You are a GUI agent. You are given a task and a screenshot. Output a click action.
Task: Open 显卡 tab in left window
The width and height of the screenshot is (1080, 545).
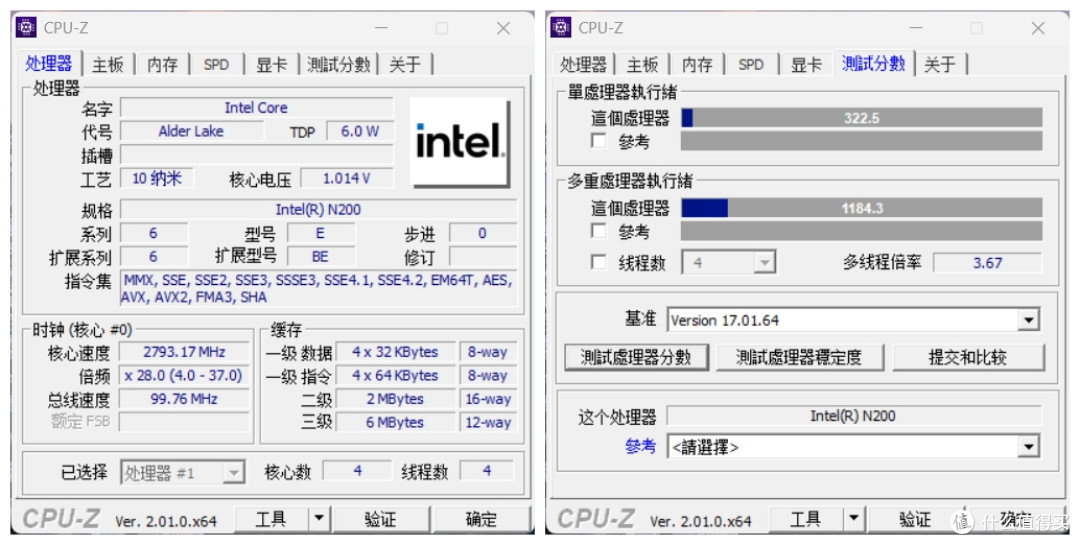coord(271,65)
